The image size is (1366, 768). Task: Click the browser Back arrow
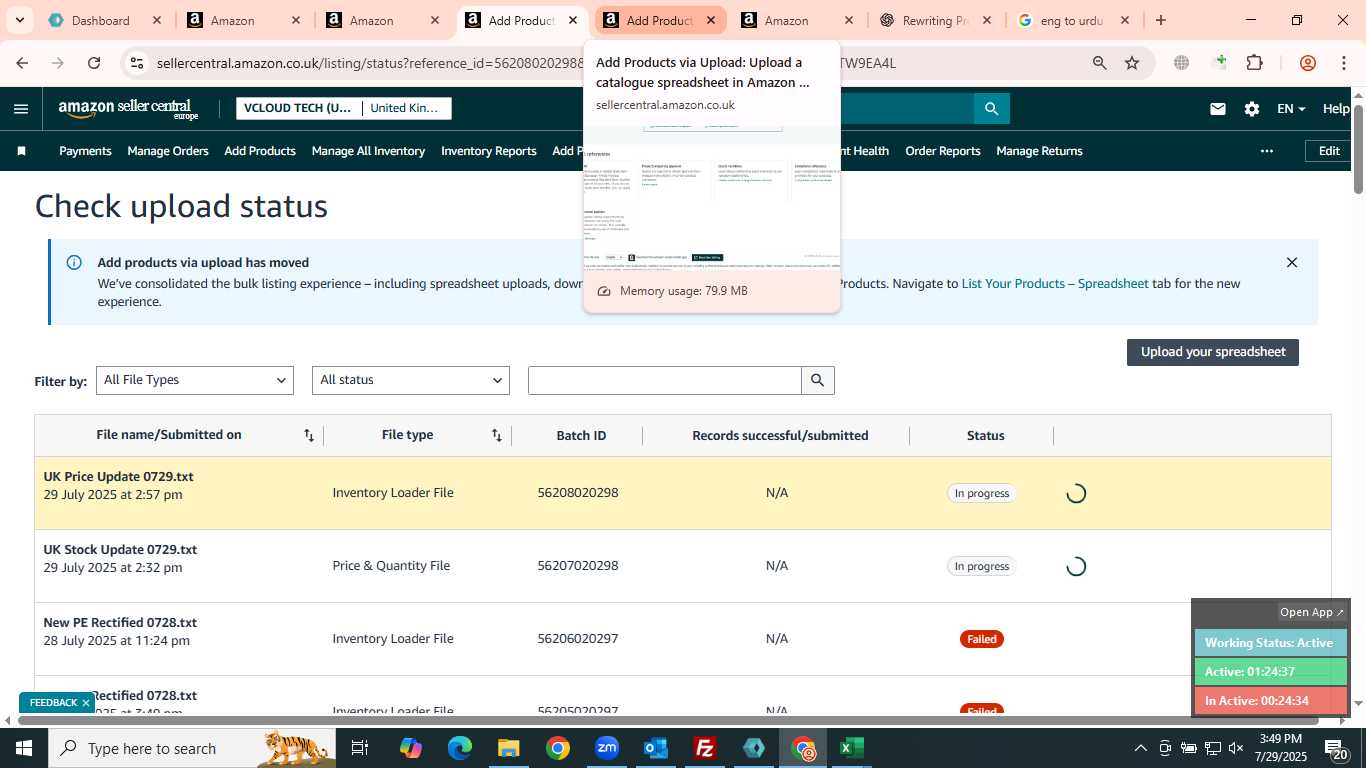click(22, 63)
